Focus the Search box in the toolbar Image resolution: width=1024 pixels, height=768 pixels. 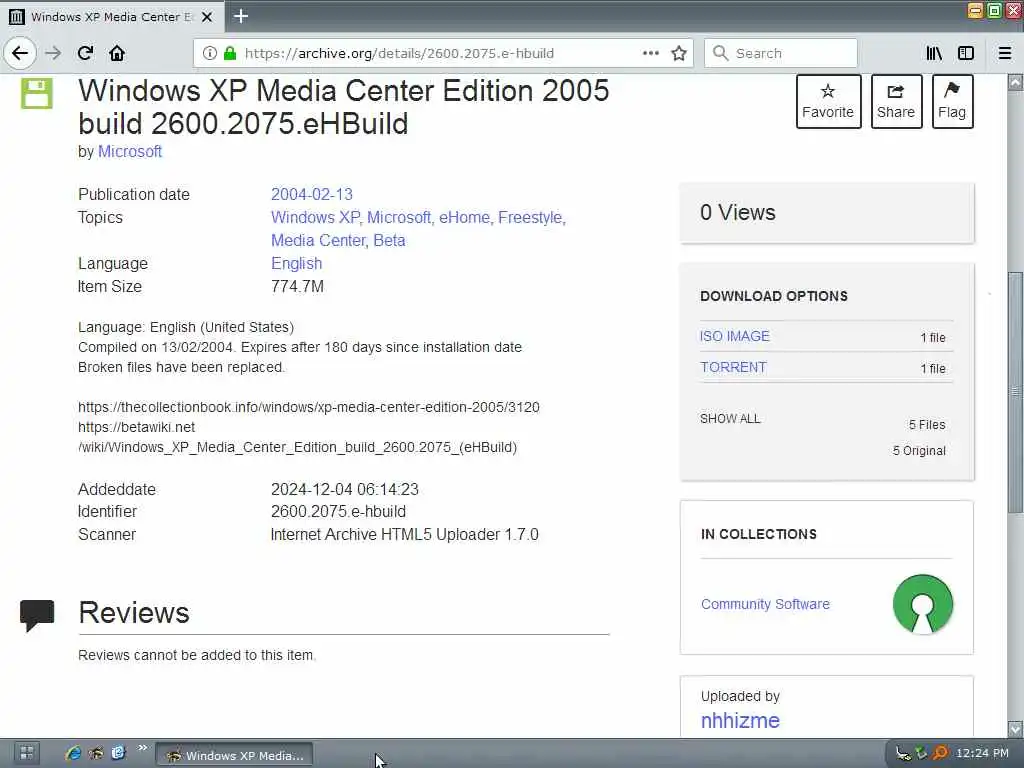(780, 53)
